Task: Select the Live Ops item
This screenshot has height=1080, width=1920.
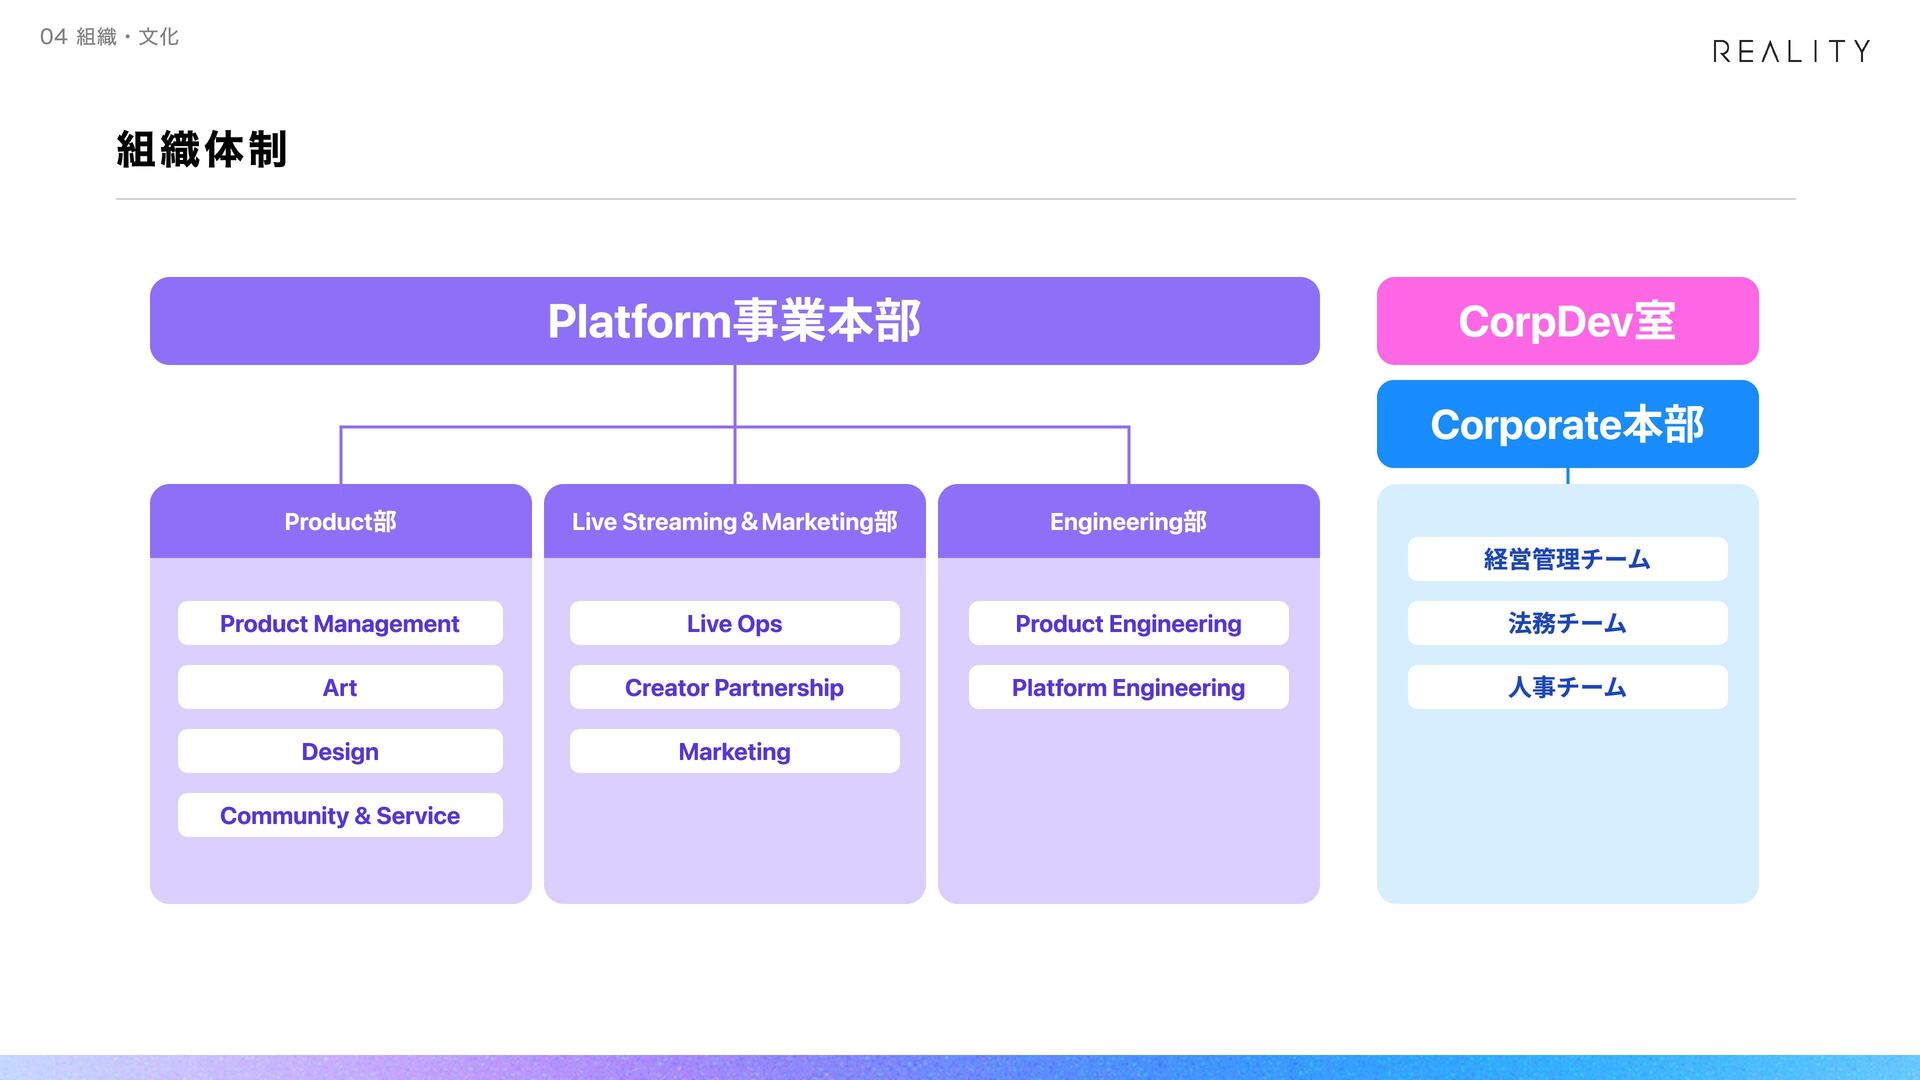Action: tap(734, 624)
